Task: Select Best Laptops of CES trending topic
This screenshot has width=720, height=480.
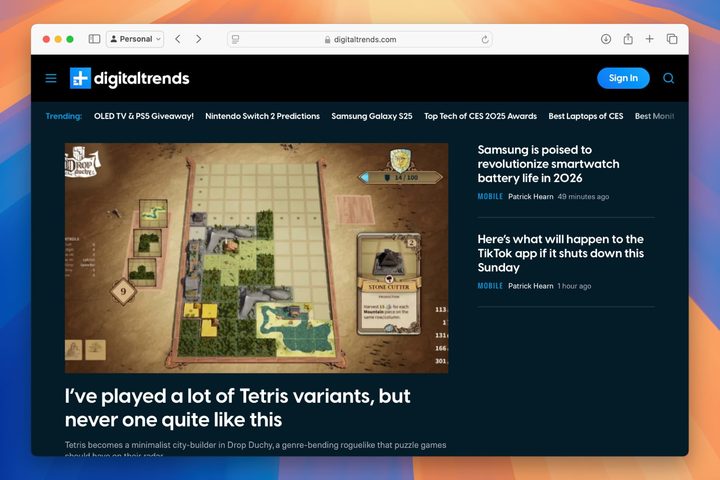Action: 585,116
